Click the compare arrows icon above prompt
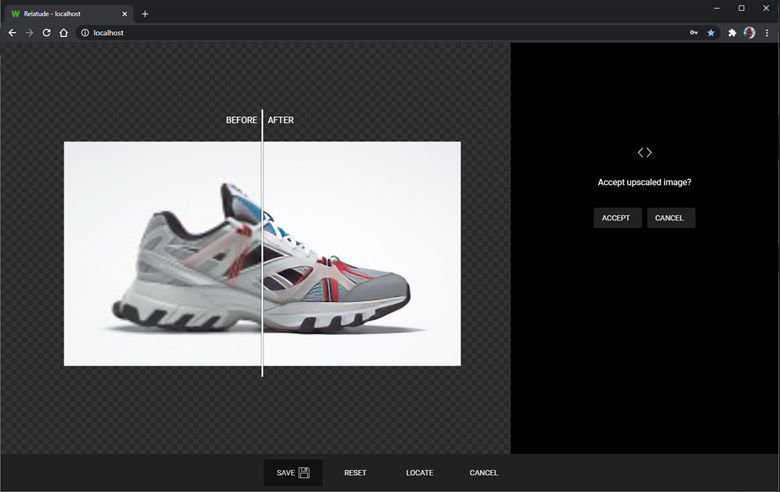Screen dimensions: 780x492 [x=645, y=153]
